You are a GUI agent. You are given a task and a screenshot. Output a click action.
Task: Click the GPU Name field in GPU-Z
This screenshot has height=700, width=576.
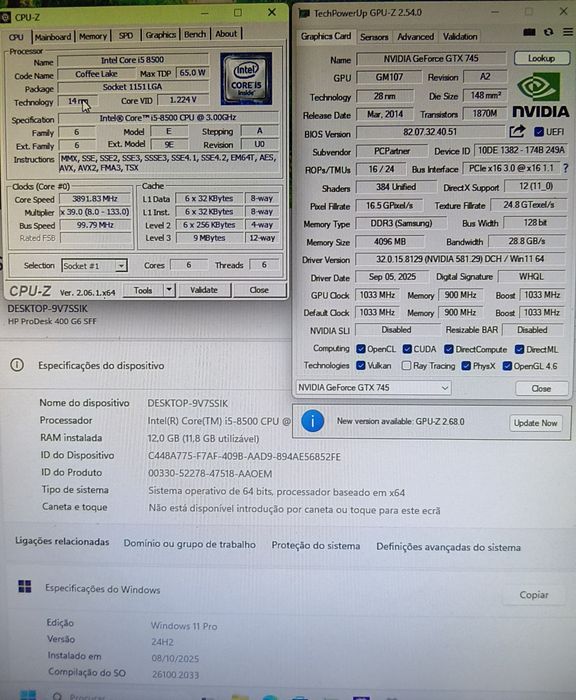(x=431, y=58)
